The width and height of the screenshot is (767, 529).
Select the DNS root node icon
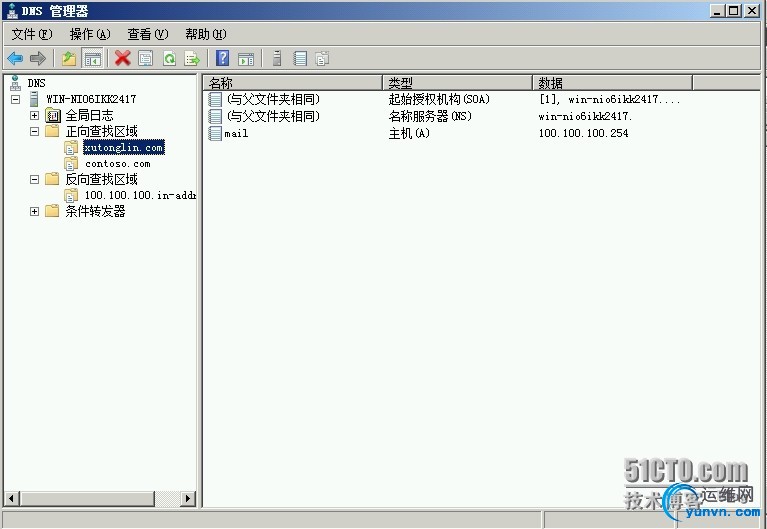[x=16, y=83]
